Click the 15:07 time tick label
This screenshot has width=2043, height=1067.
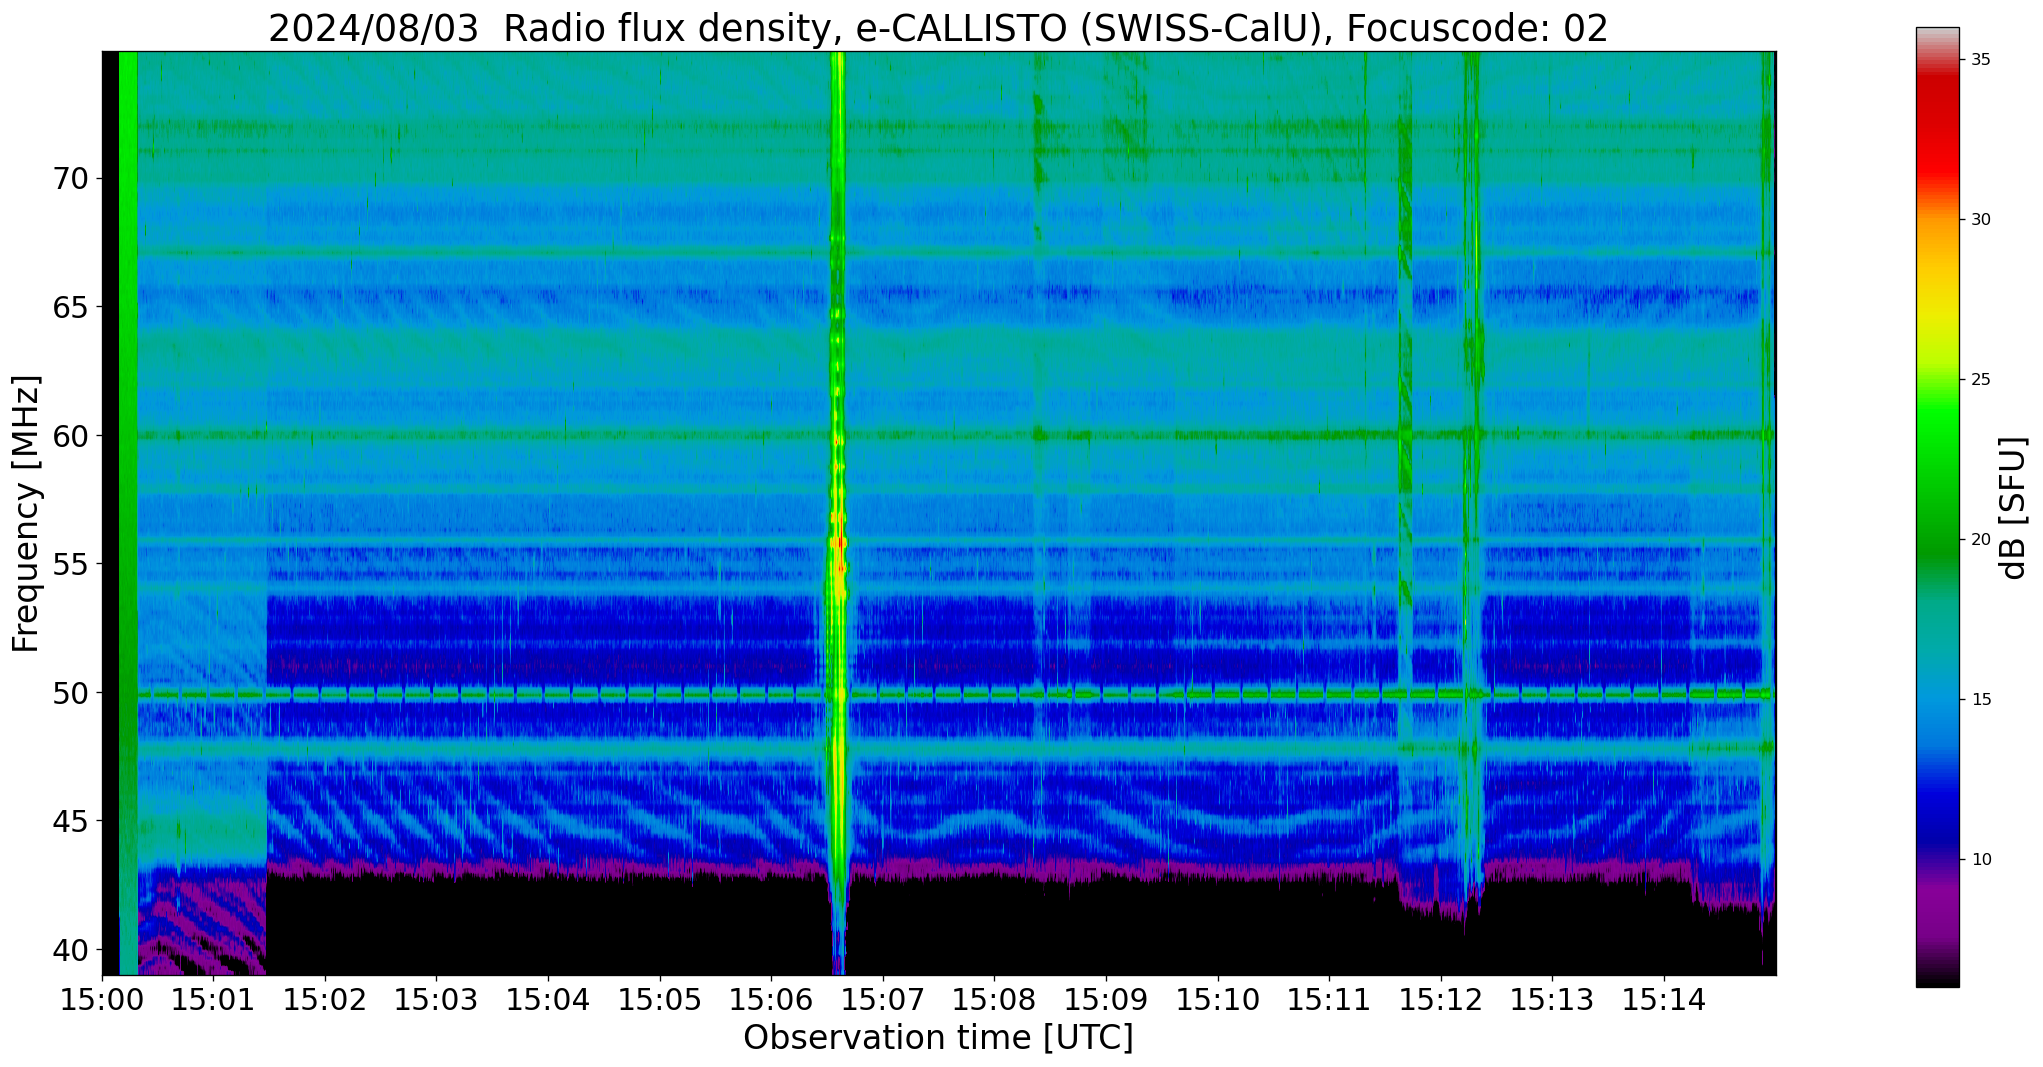(x=883, y=1000)
